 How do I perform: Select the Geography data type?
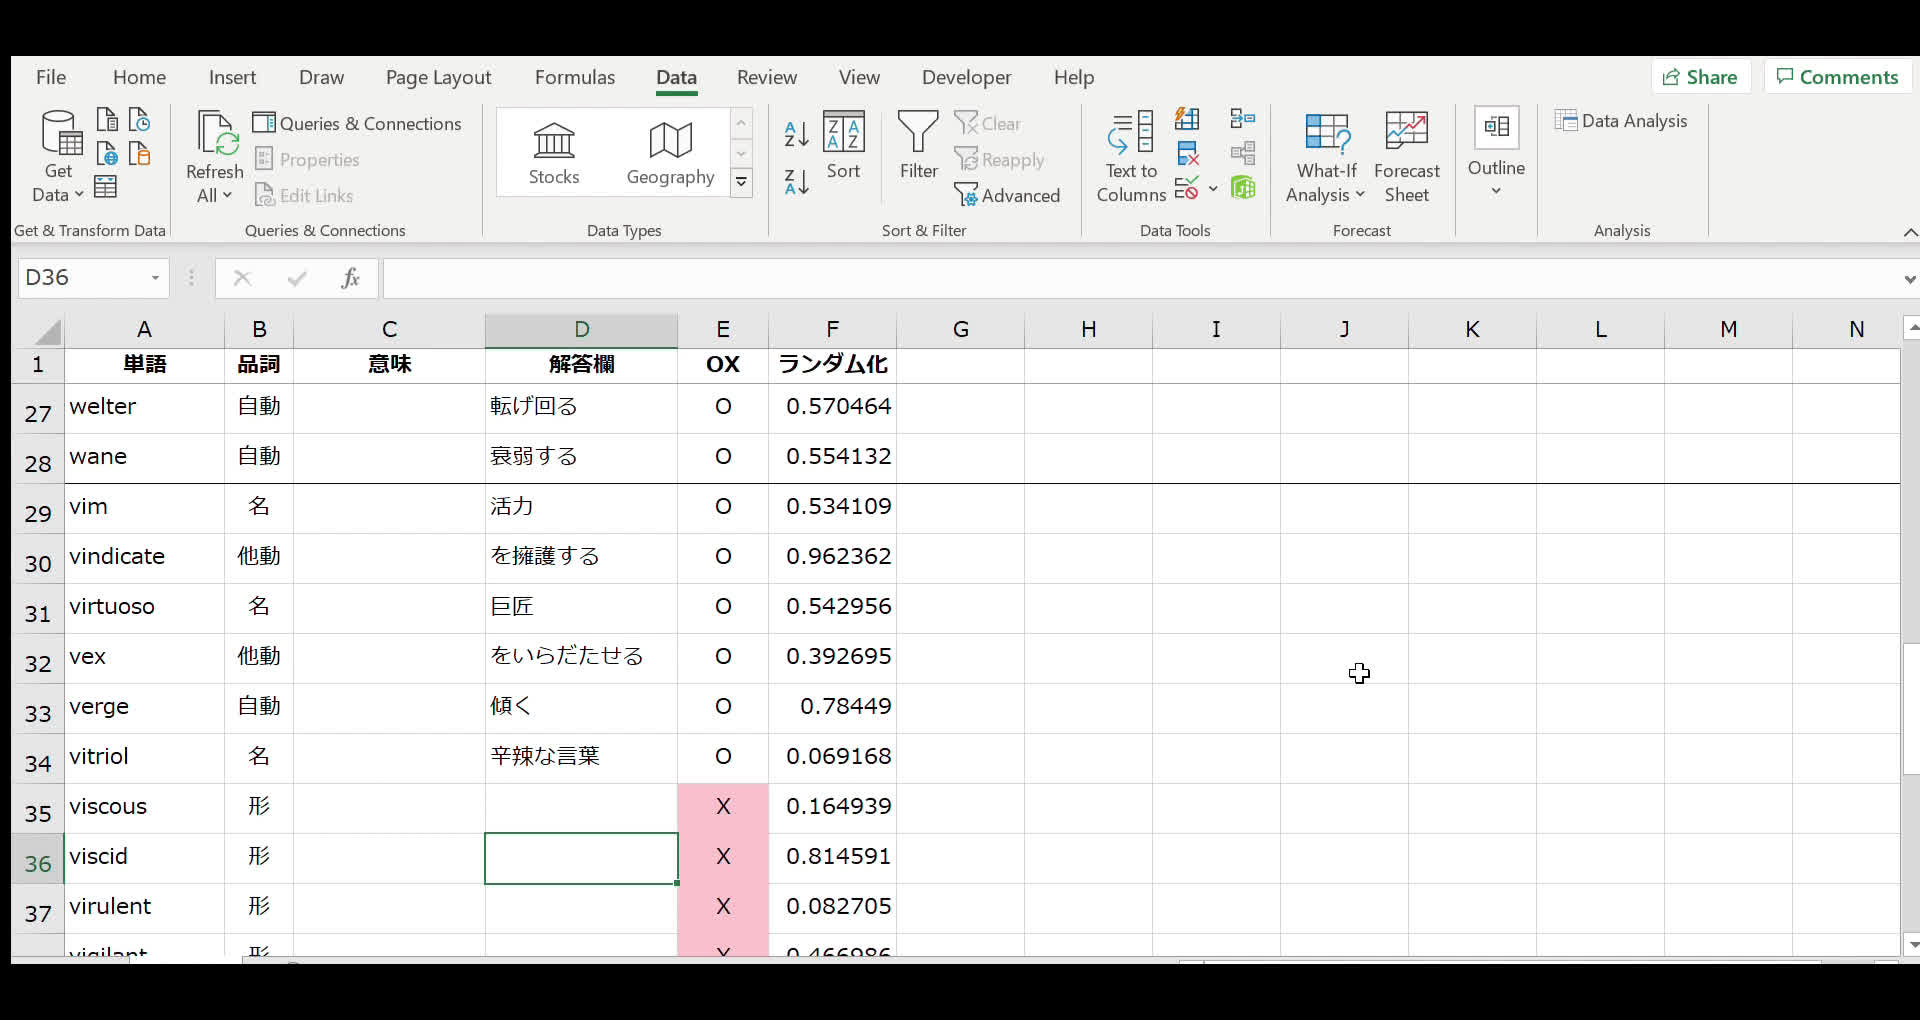(670, 154)
